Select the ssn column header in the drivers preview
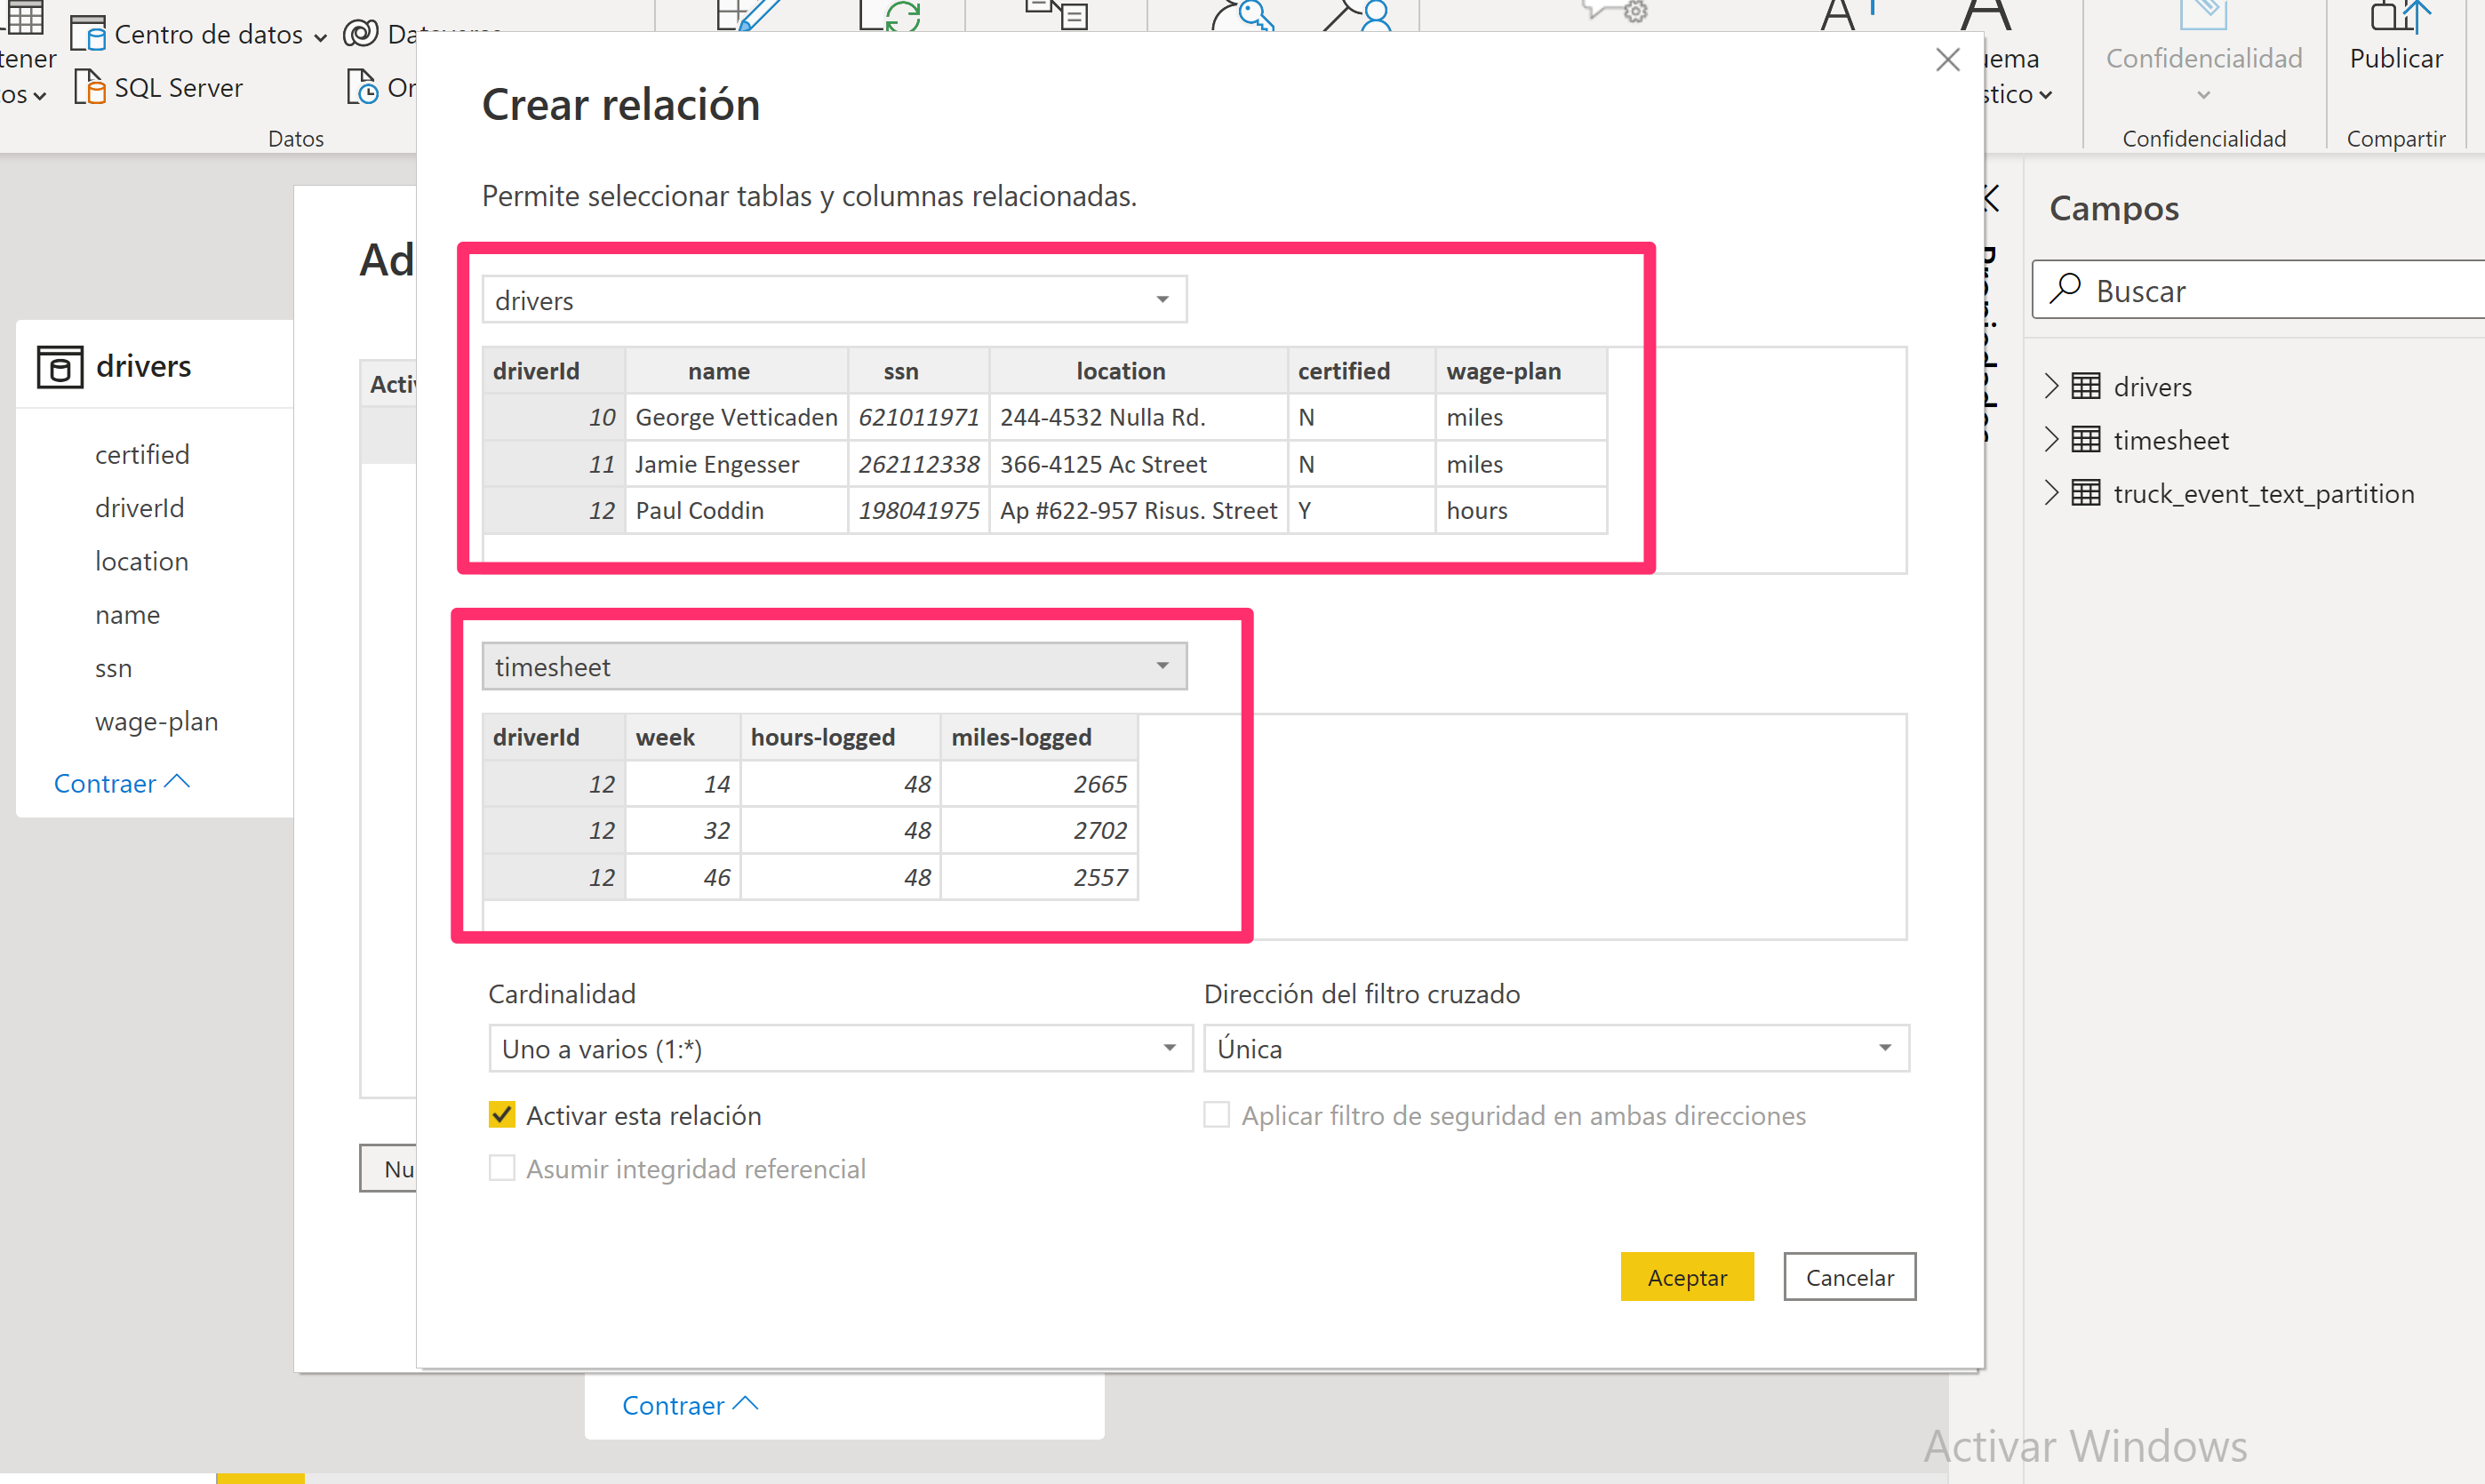Viewport: 2485px width, 1484px height. [x=919, y=371]
